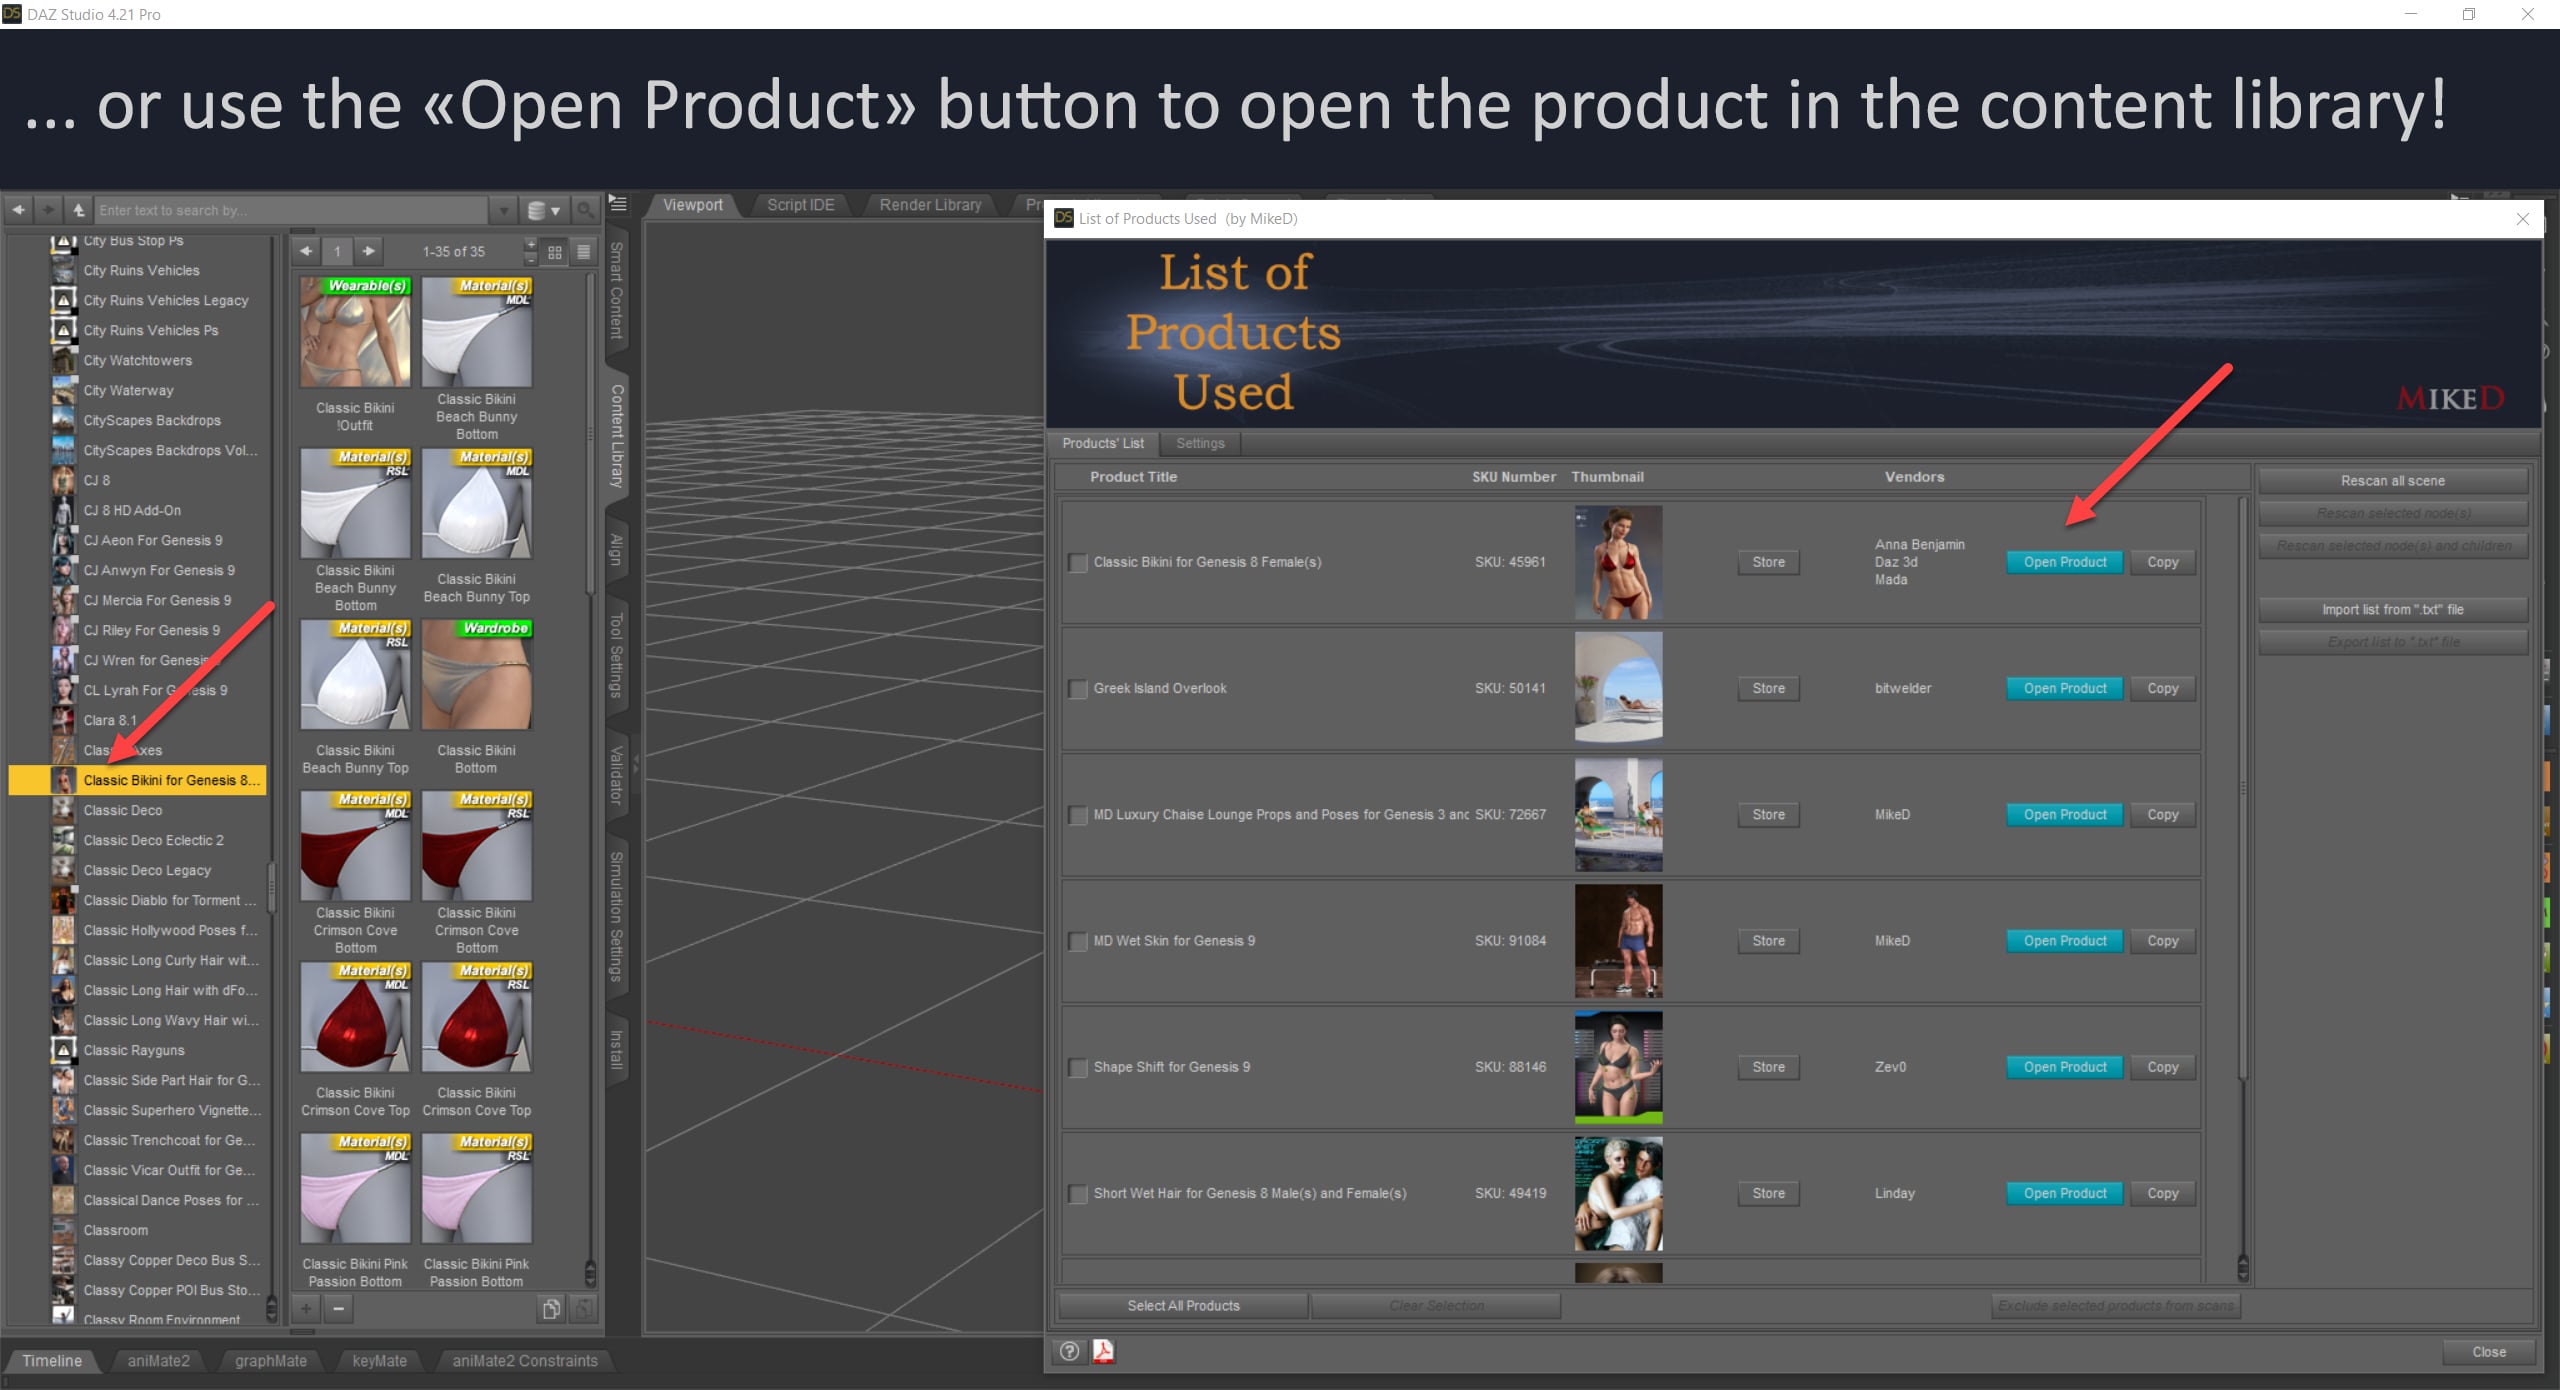
Task: Click the help question mark icon
Action: pos(1068,1352)
